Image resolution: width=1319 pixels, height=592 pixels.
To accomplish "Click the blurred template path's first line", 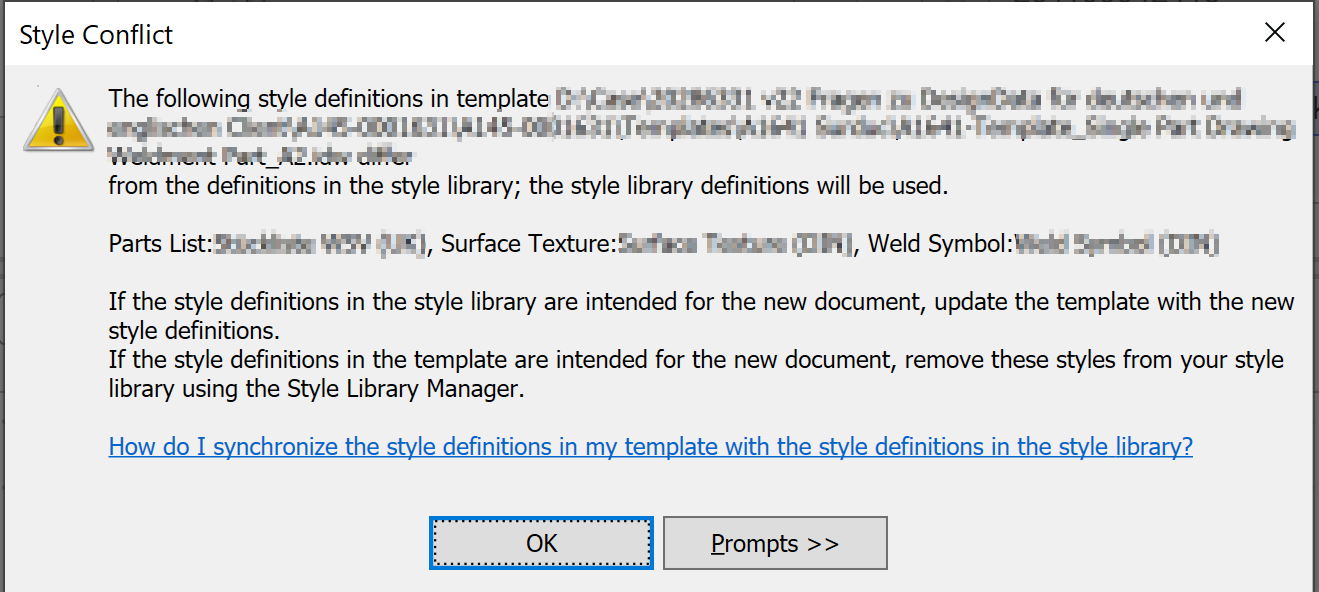I will pyautogui.click(x=897, y=99).
